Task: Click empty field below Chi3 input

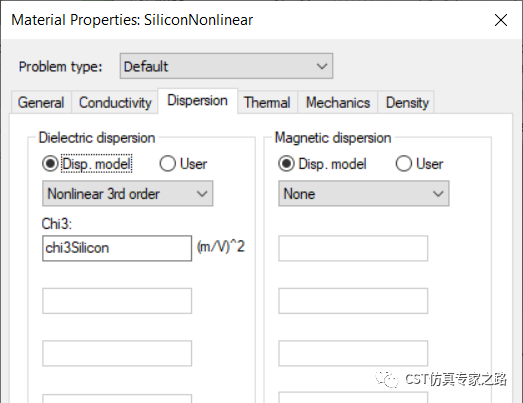Action: 117,301
